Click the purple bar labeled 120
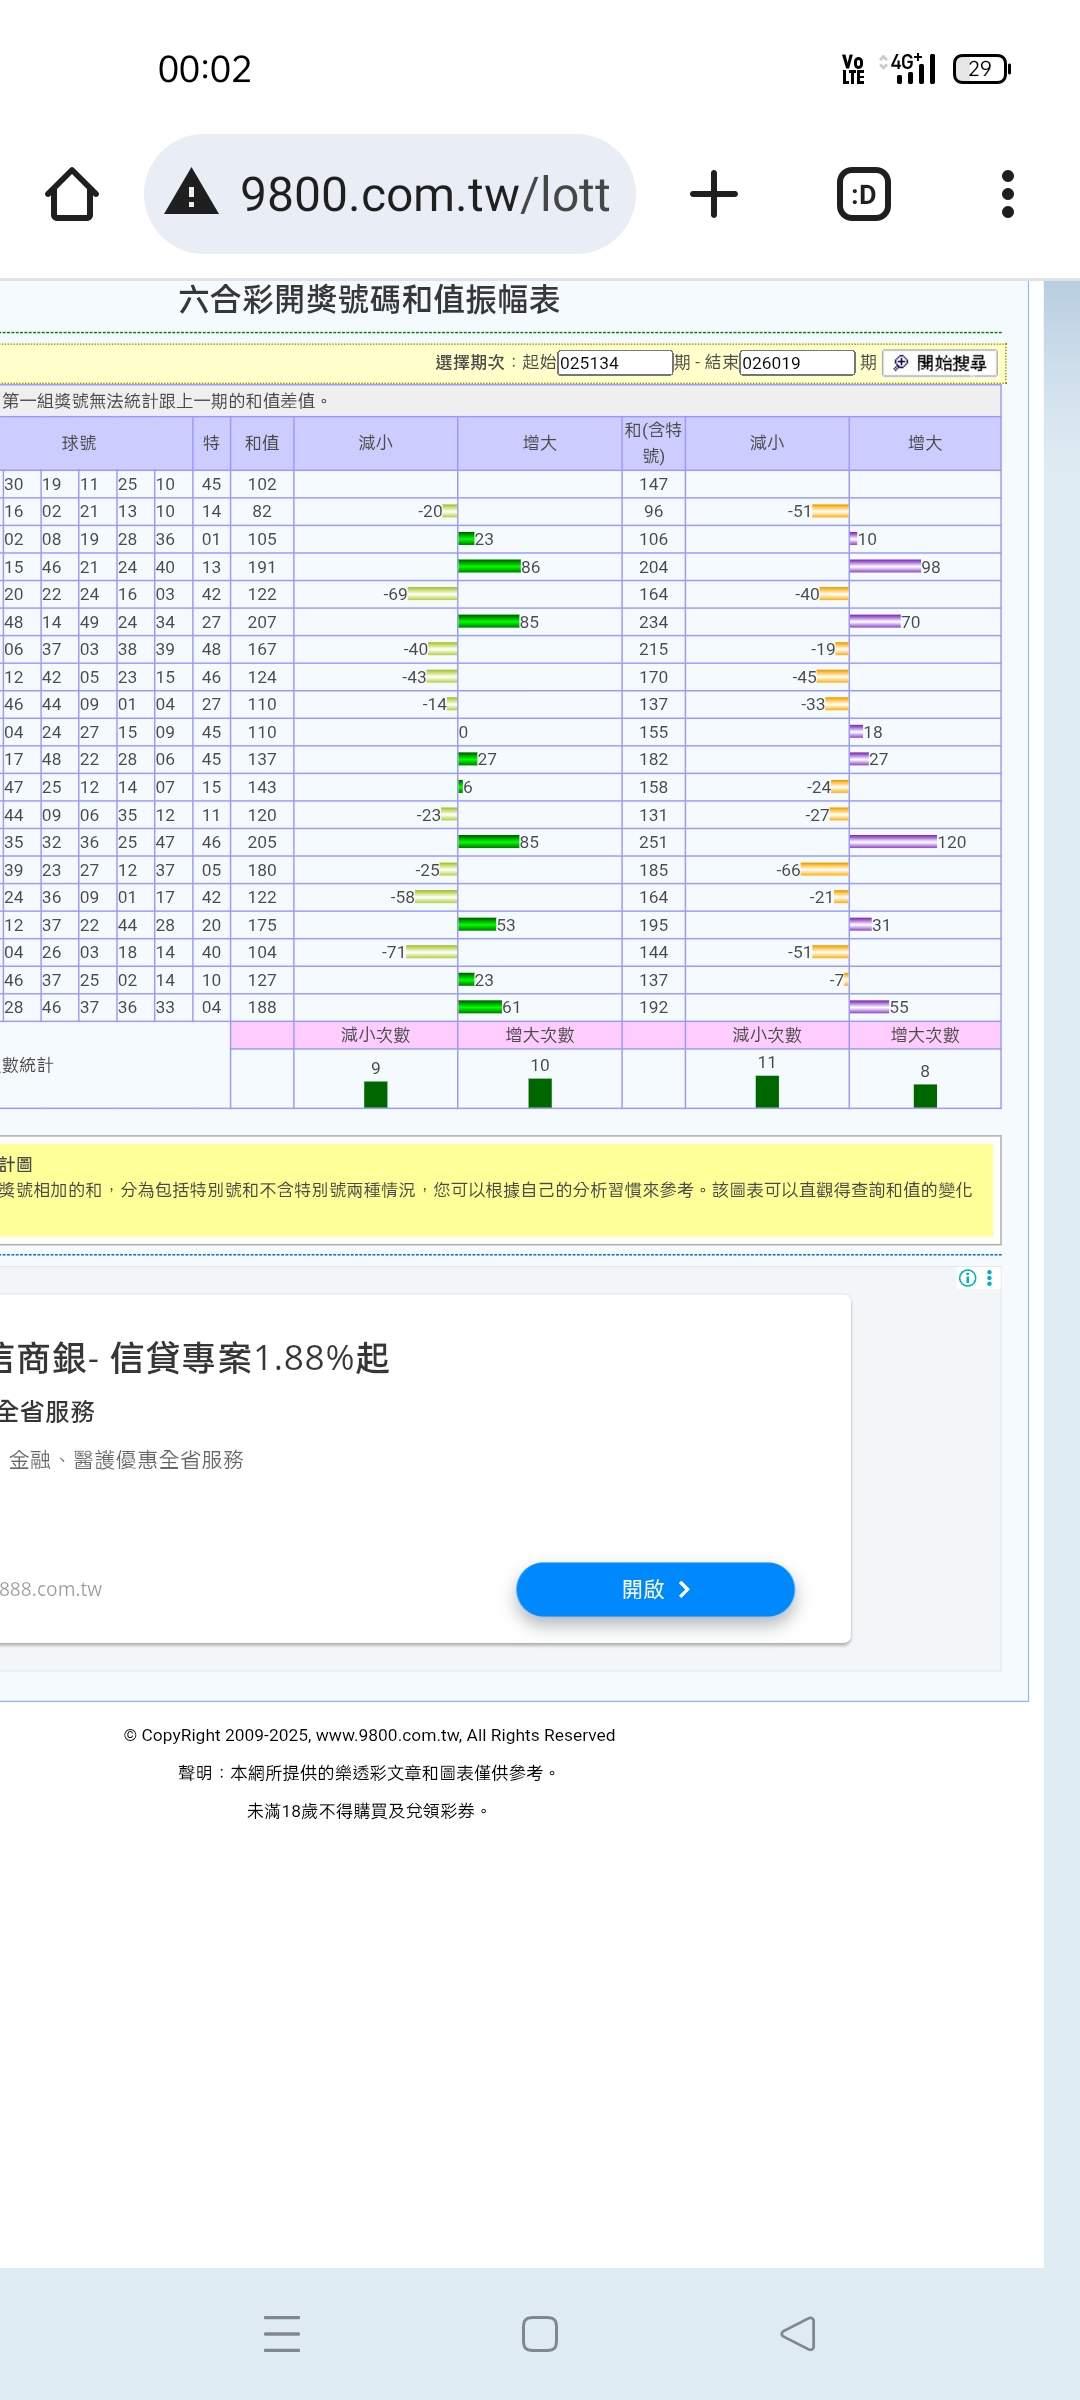The height and width of the screenshot is (2400, 1080). [x=892, y=842]
